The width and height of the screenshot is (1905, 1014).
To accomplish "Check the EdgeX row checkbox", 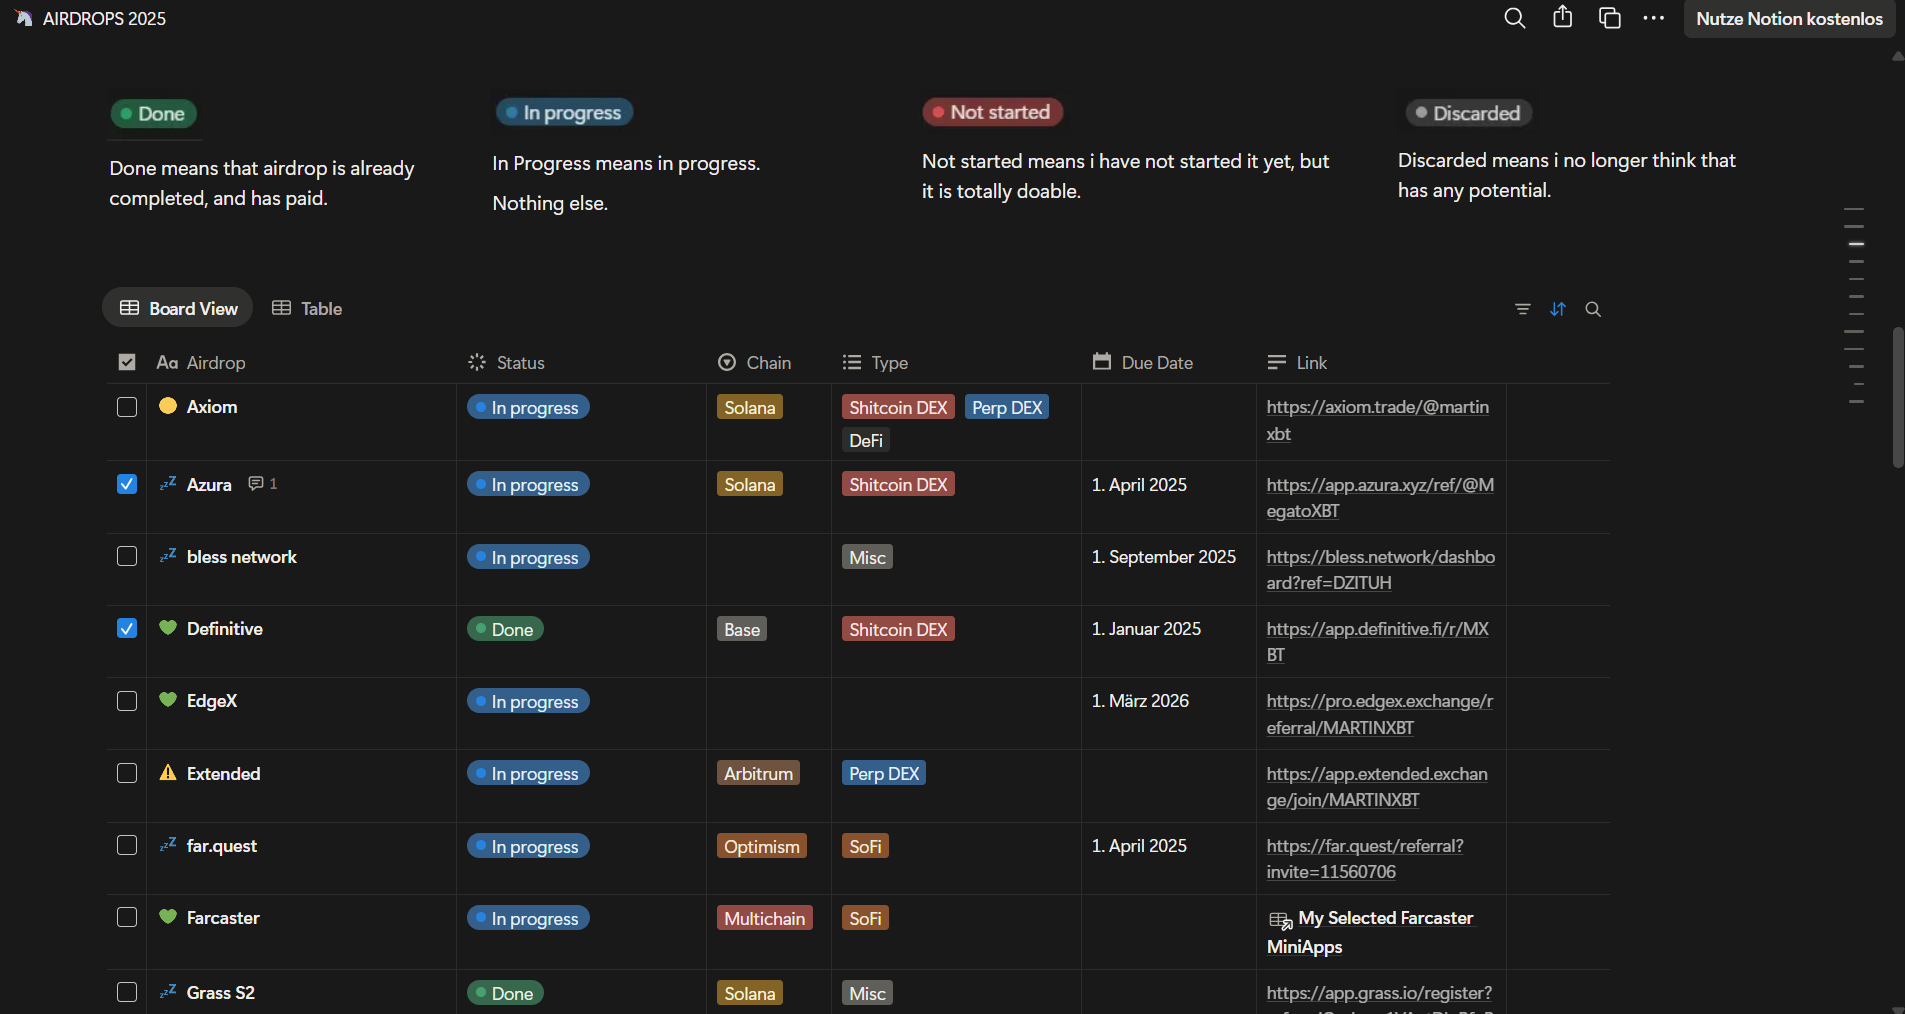I will 127,701.
